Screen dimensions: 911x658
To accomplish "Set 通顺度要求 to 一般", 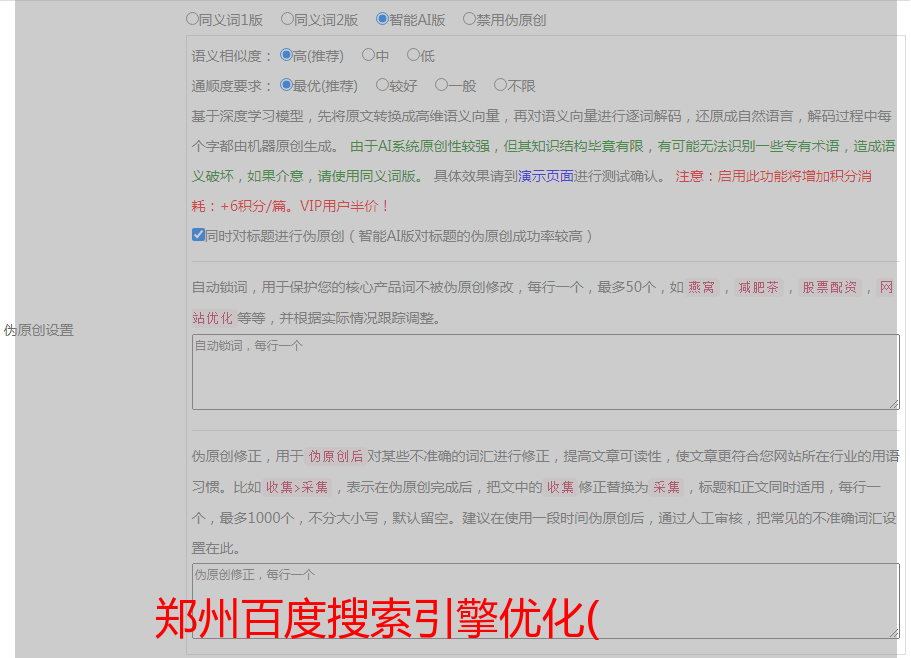I will click(441, 85).
